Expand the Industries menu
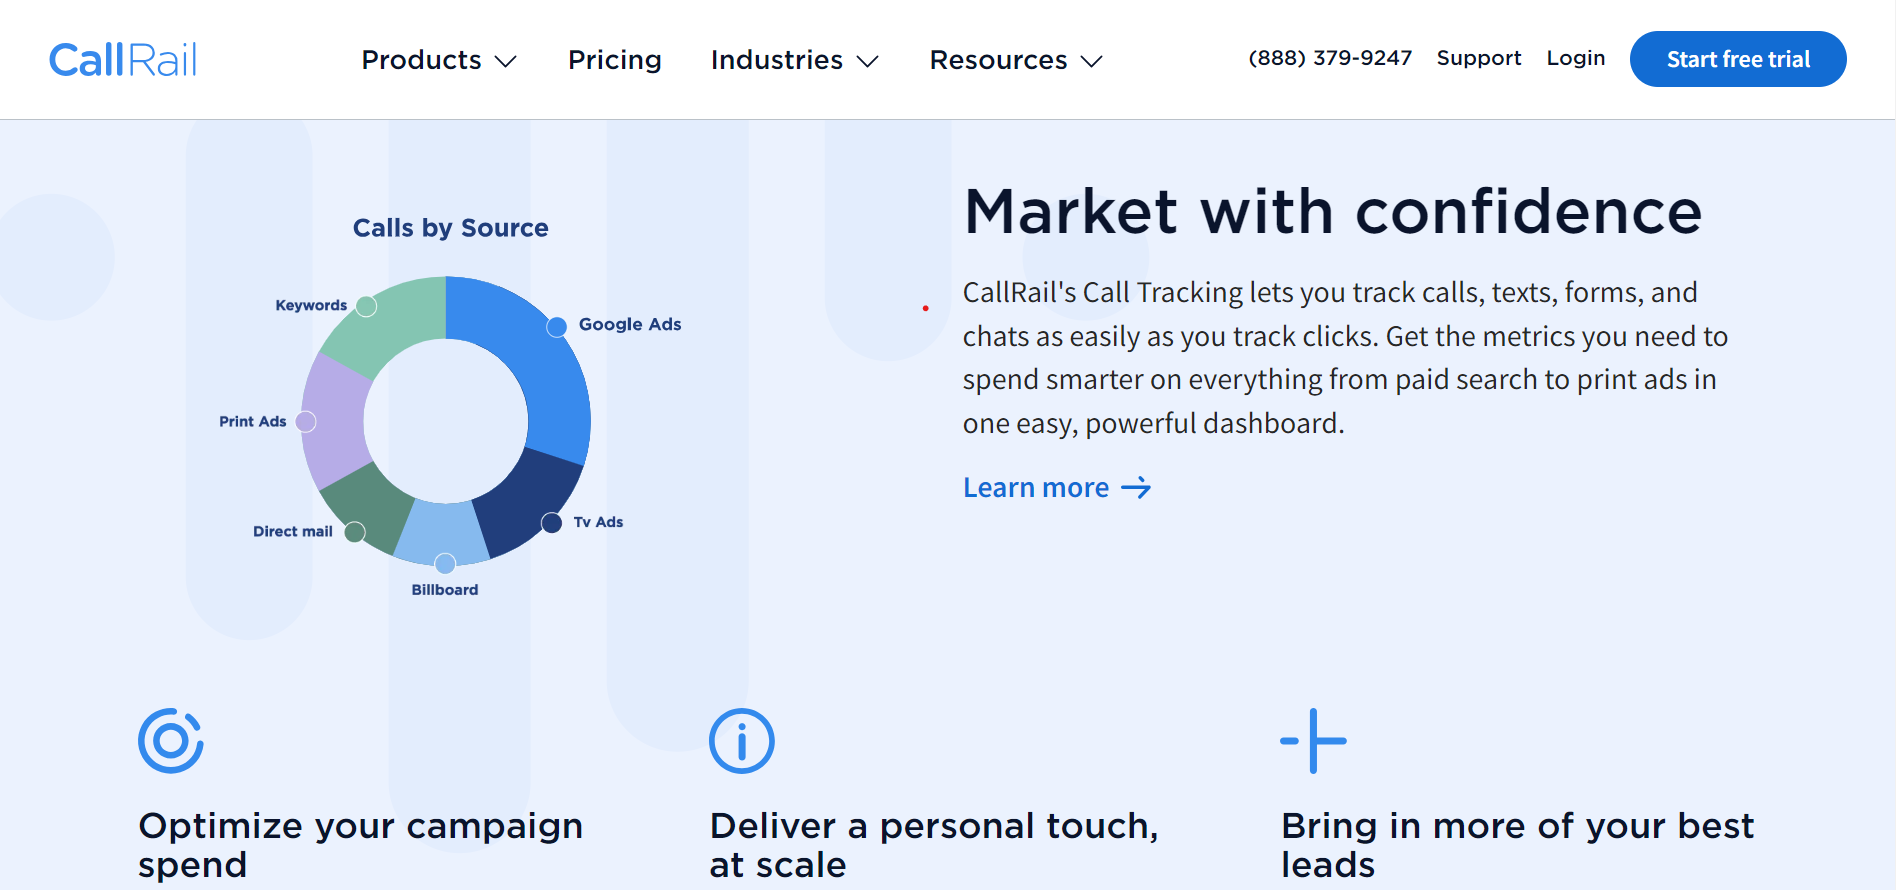 794,60
